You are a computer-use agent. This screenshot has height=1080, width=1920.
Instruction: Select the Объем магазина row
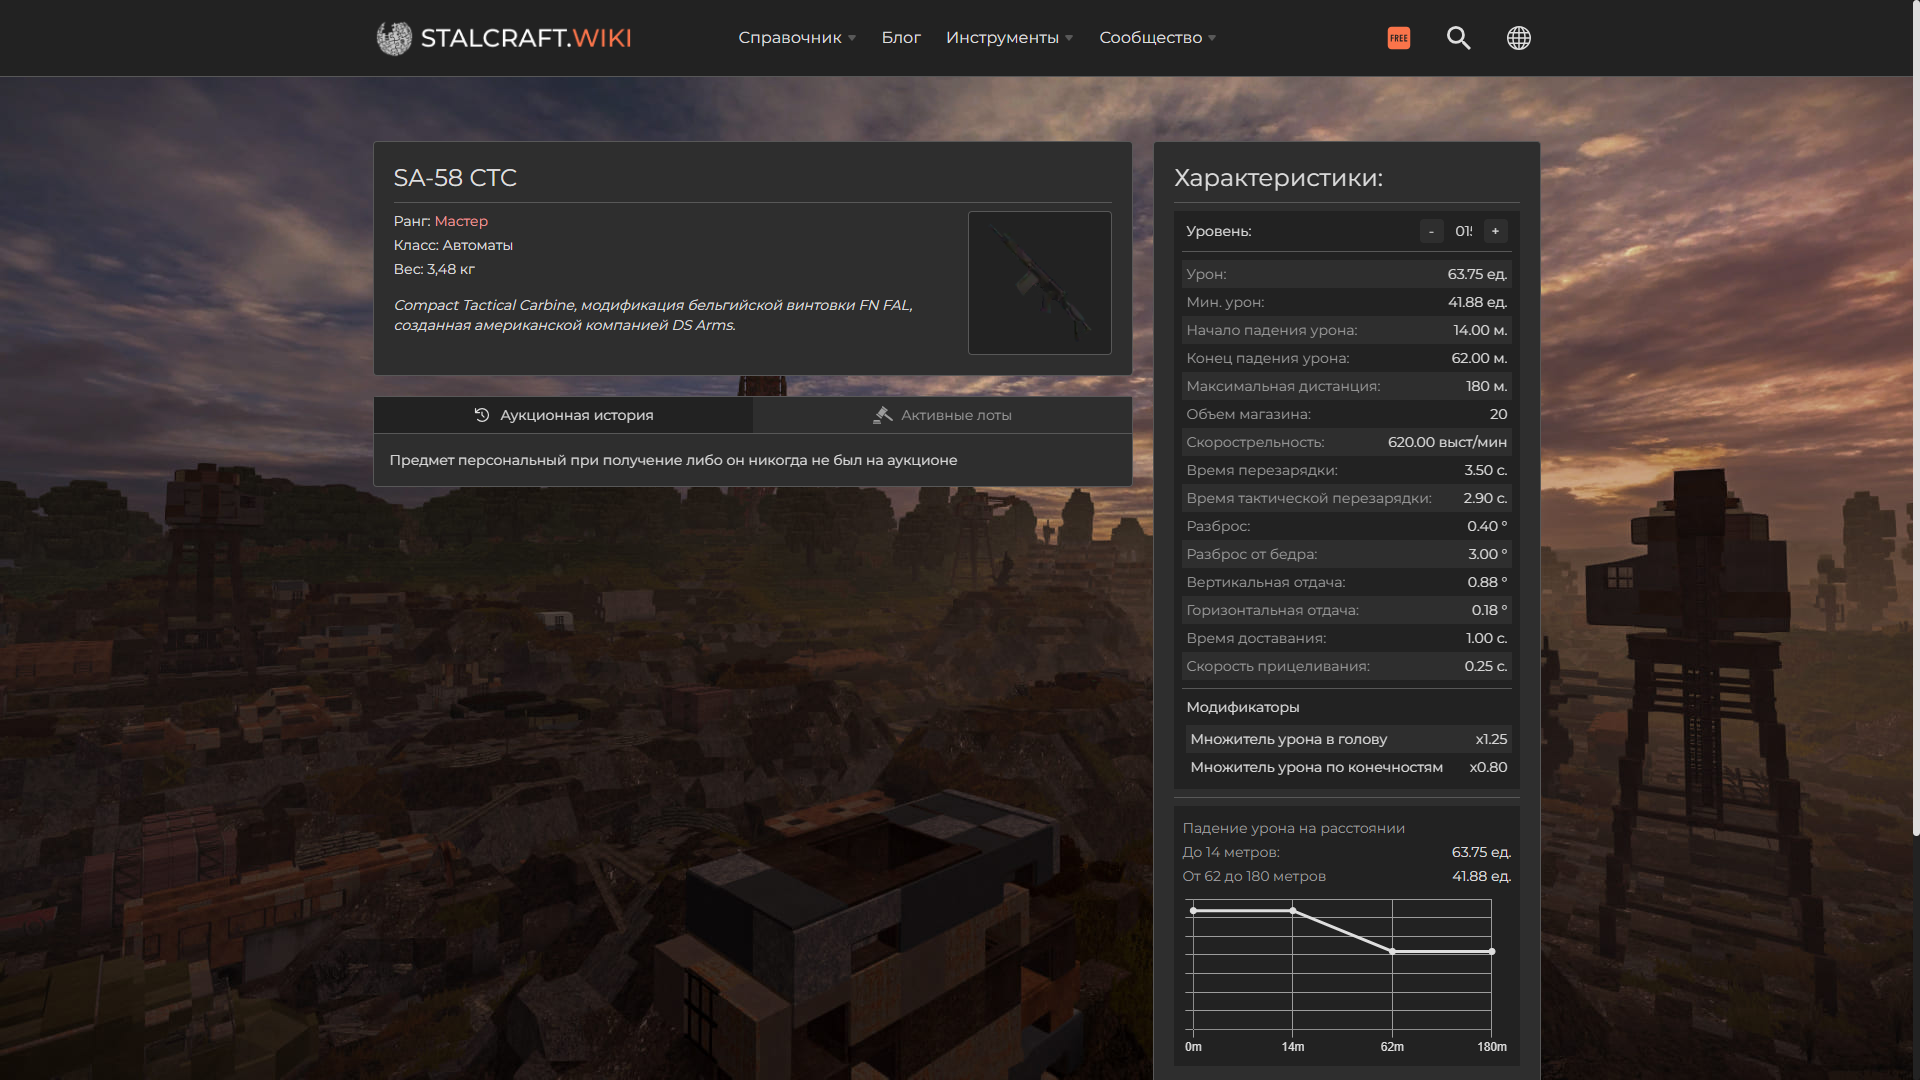(x=1347, y=414)
